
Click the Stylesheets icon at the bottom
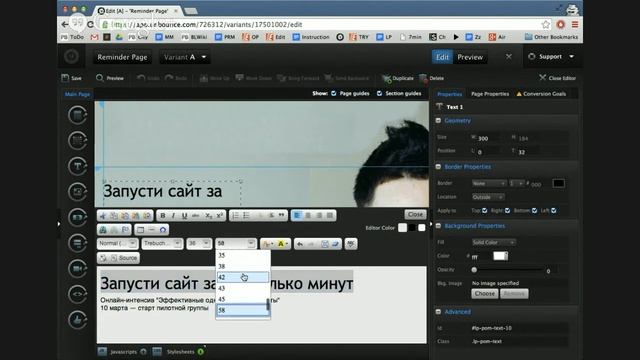[x=157, y=351]
